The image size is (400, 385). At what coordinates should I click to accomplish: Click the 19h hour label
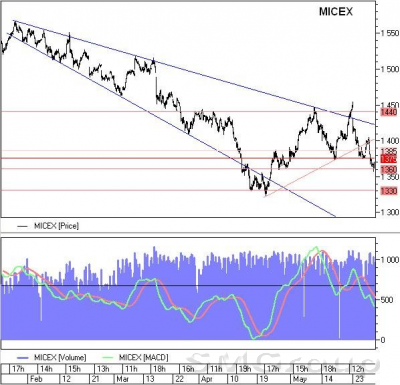(245, 369)
